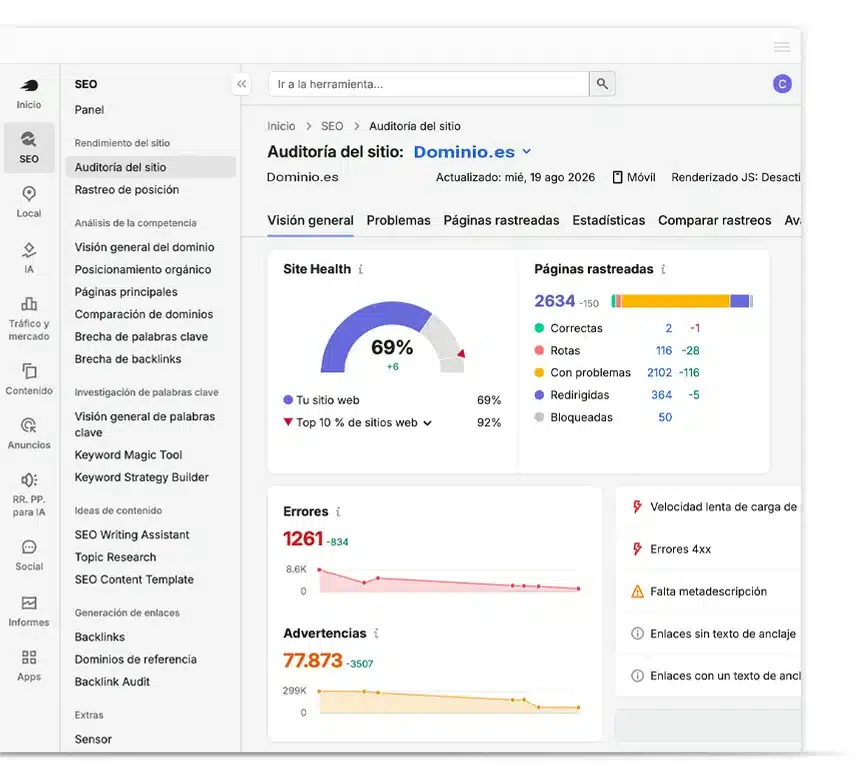This screenshot has width=859, height=772.
Task: Switch to the Comparar rastreos tab
Action: [714, 220]
